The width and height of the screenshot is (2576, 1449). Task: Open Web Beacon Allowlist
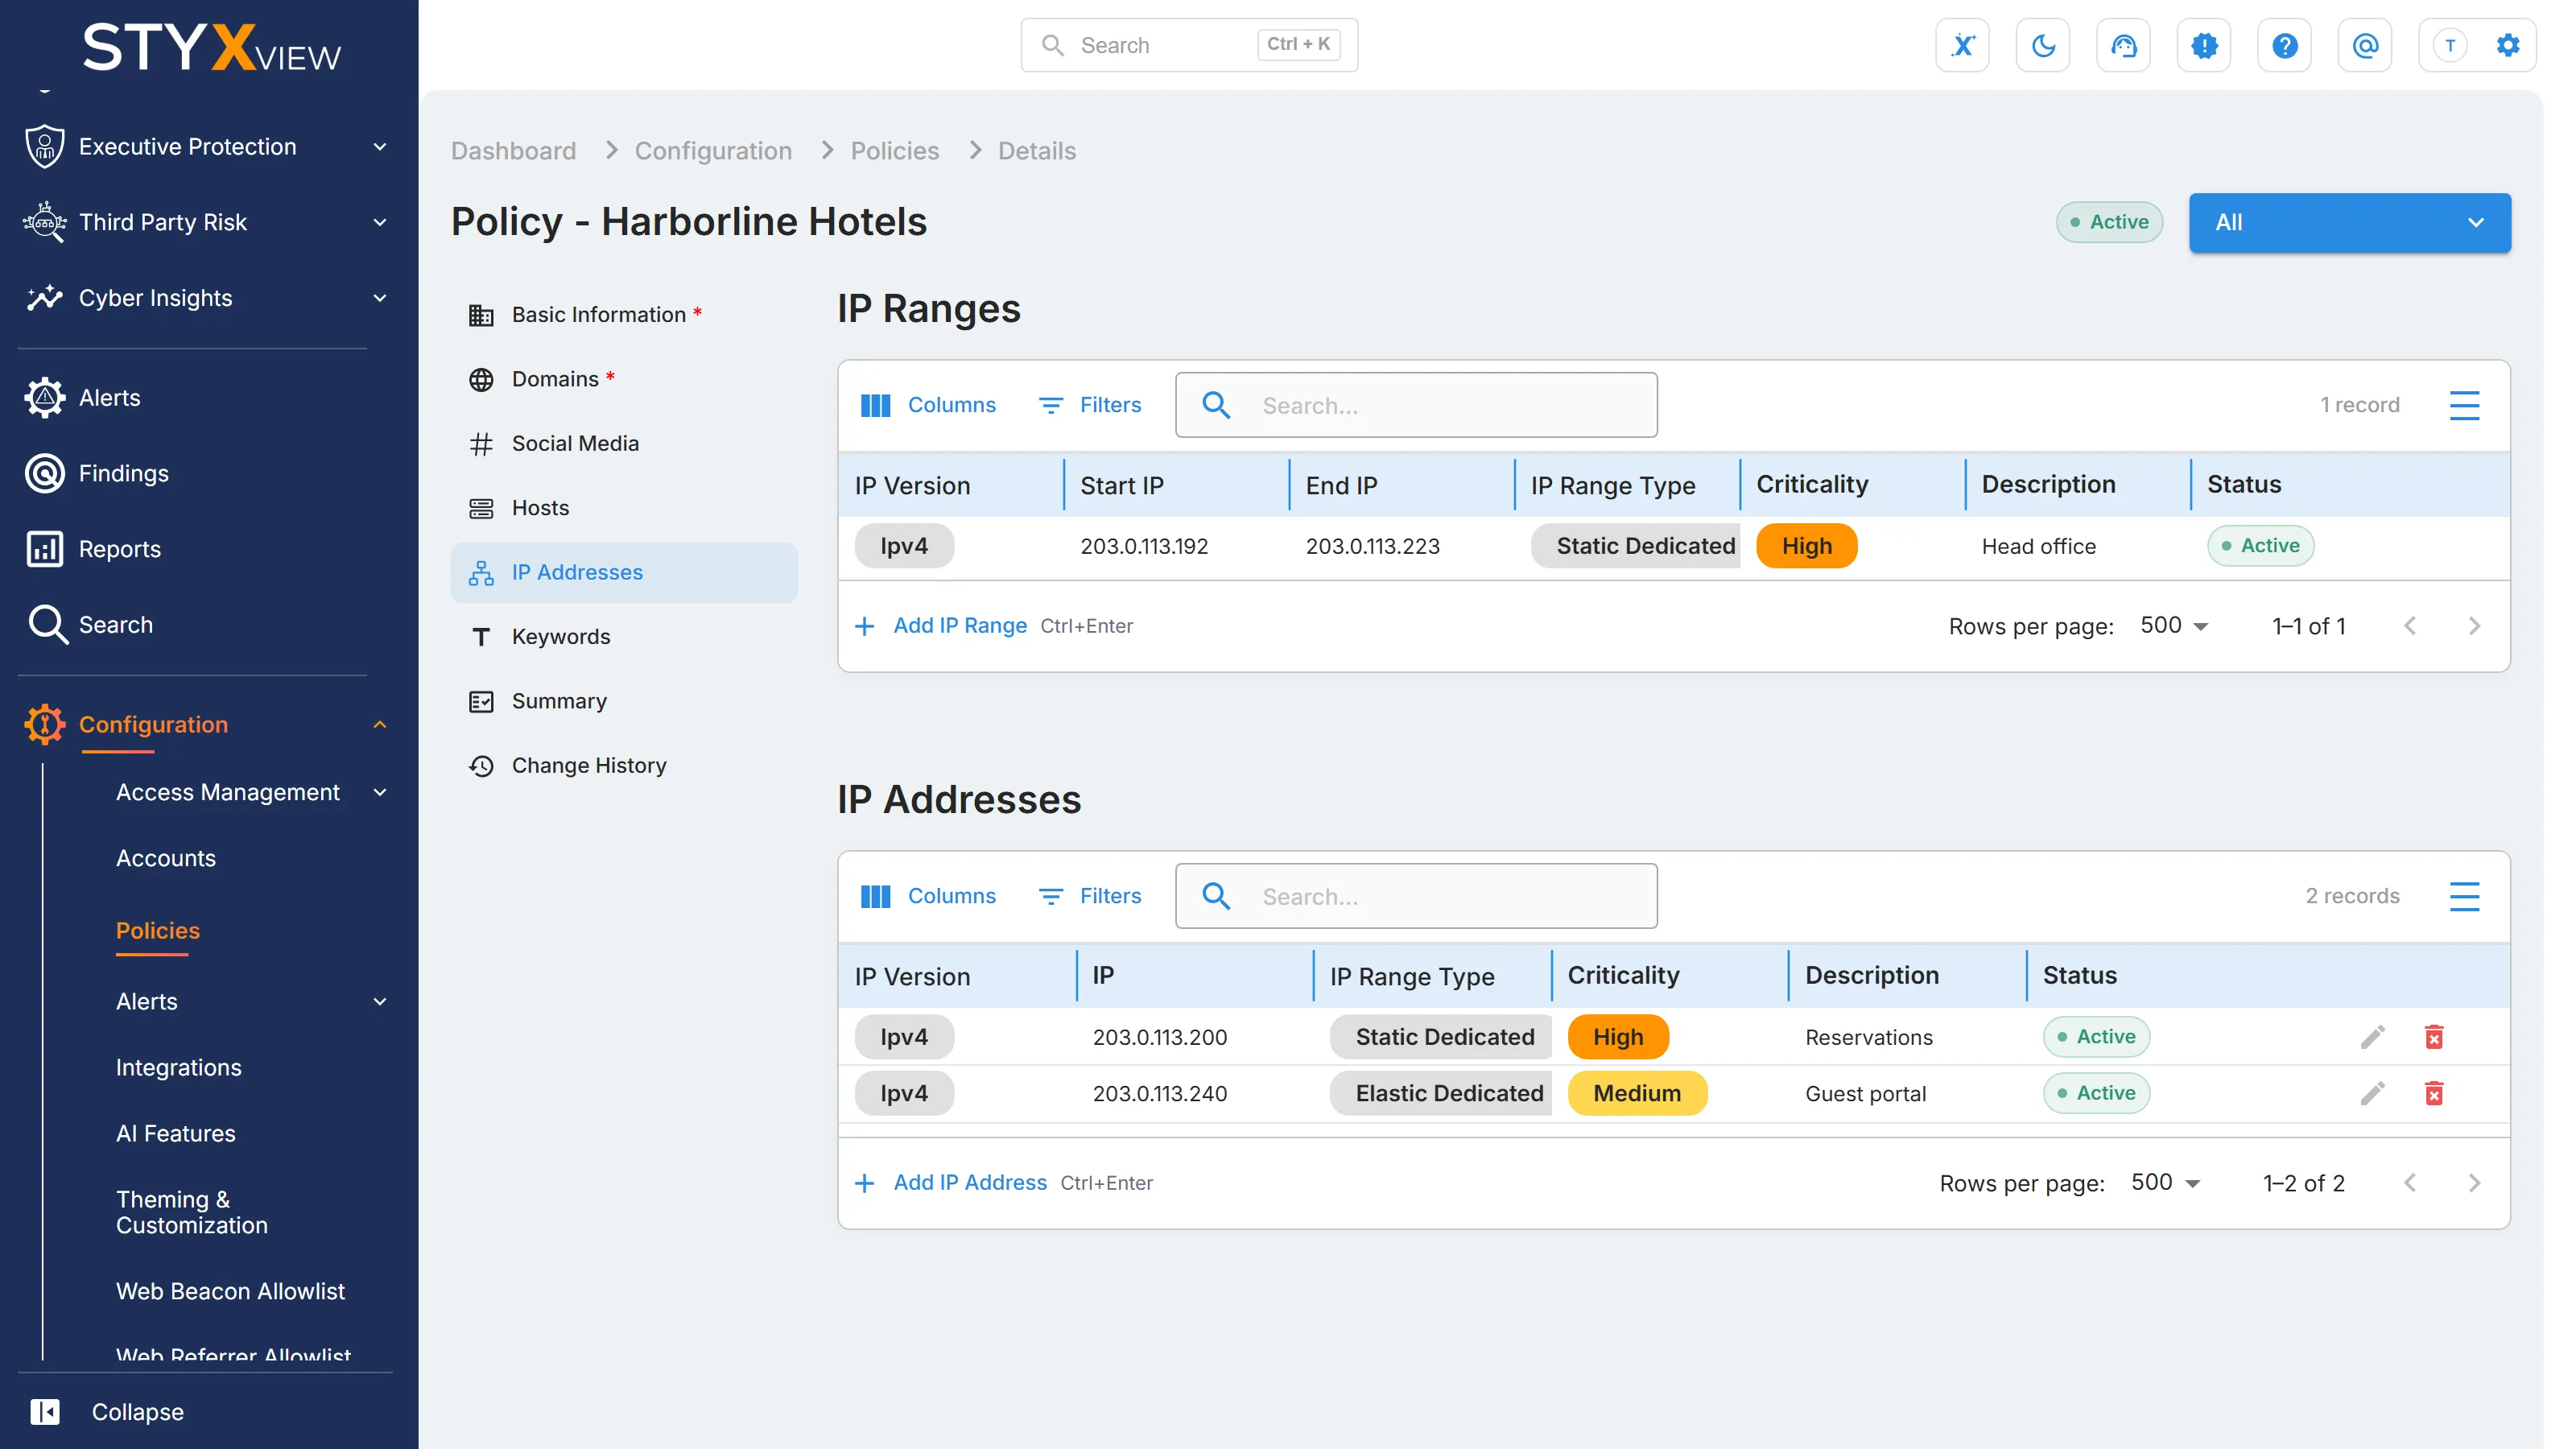point(230,1292)
